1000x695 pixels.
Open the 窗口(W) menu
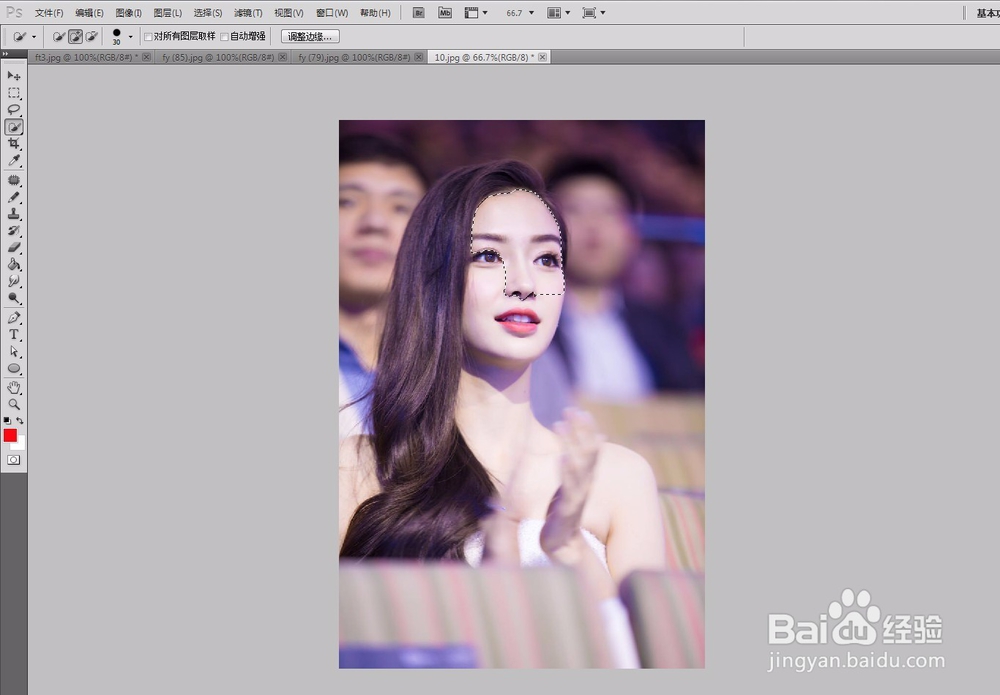point(332,13)
